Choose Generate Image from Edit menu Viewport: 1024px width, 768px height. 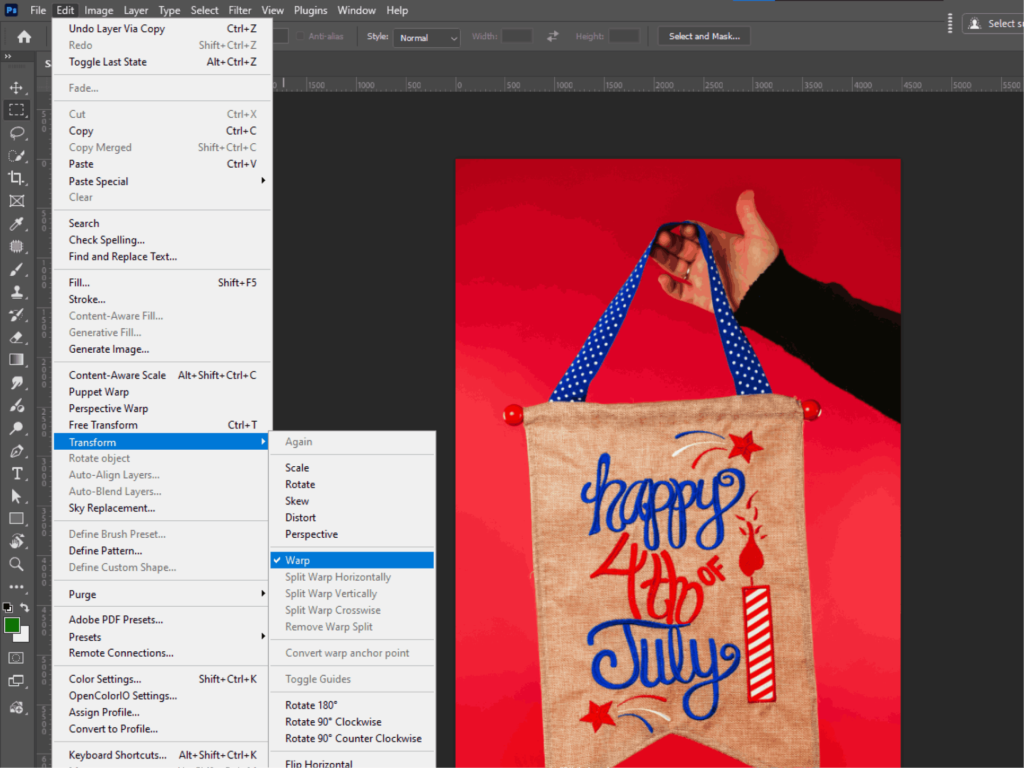pos(162,349)
